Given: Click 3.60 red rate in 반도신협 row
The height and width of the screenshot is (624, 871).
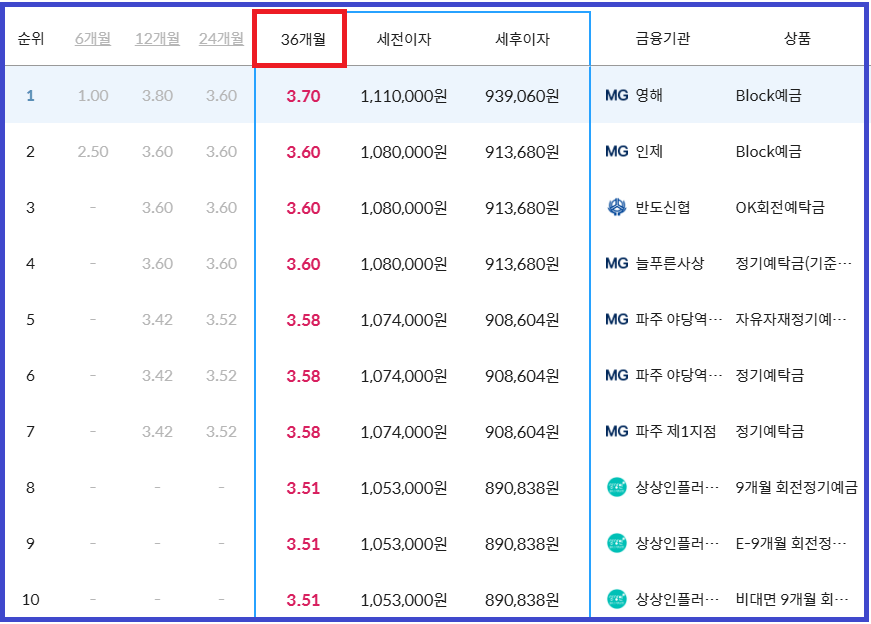Looking at the screenshot, I should pos(303,208).
